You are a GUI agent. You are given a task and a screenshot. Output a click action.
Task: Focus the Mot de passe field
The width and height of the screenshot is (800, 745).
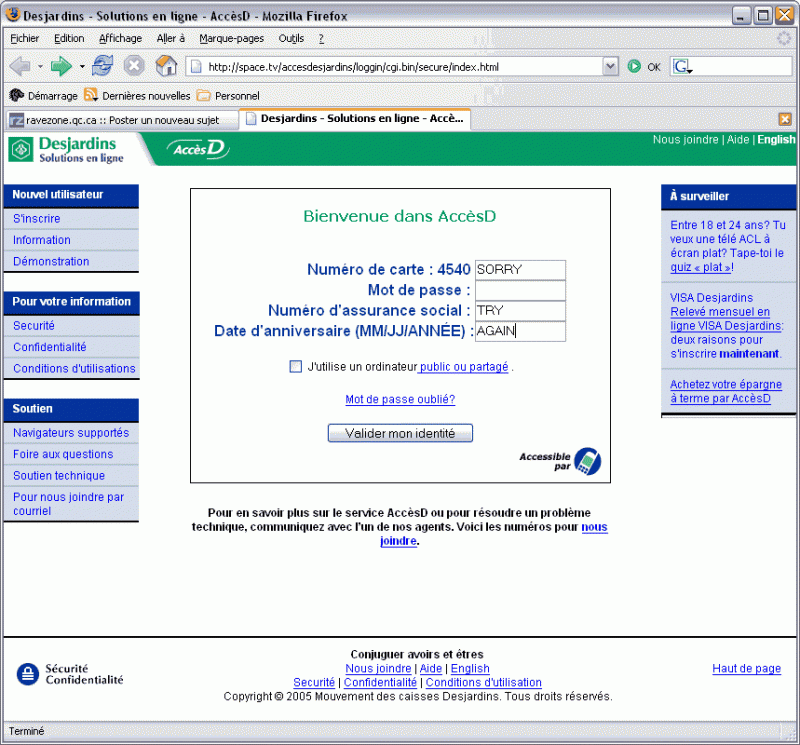click(x=520, y=290)
